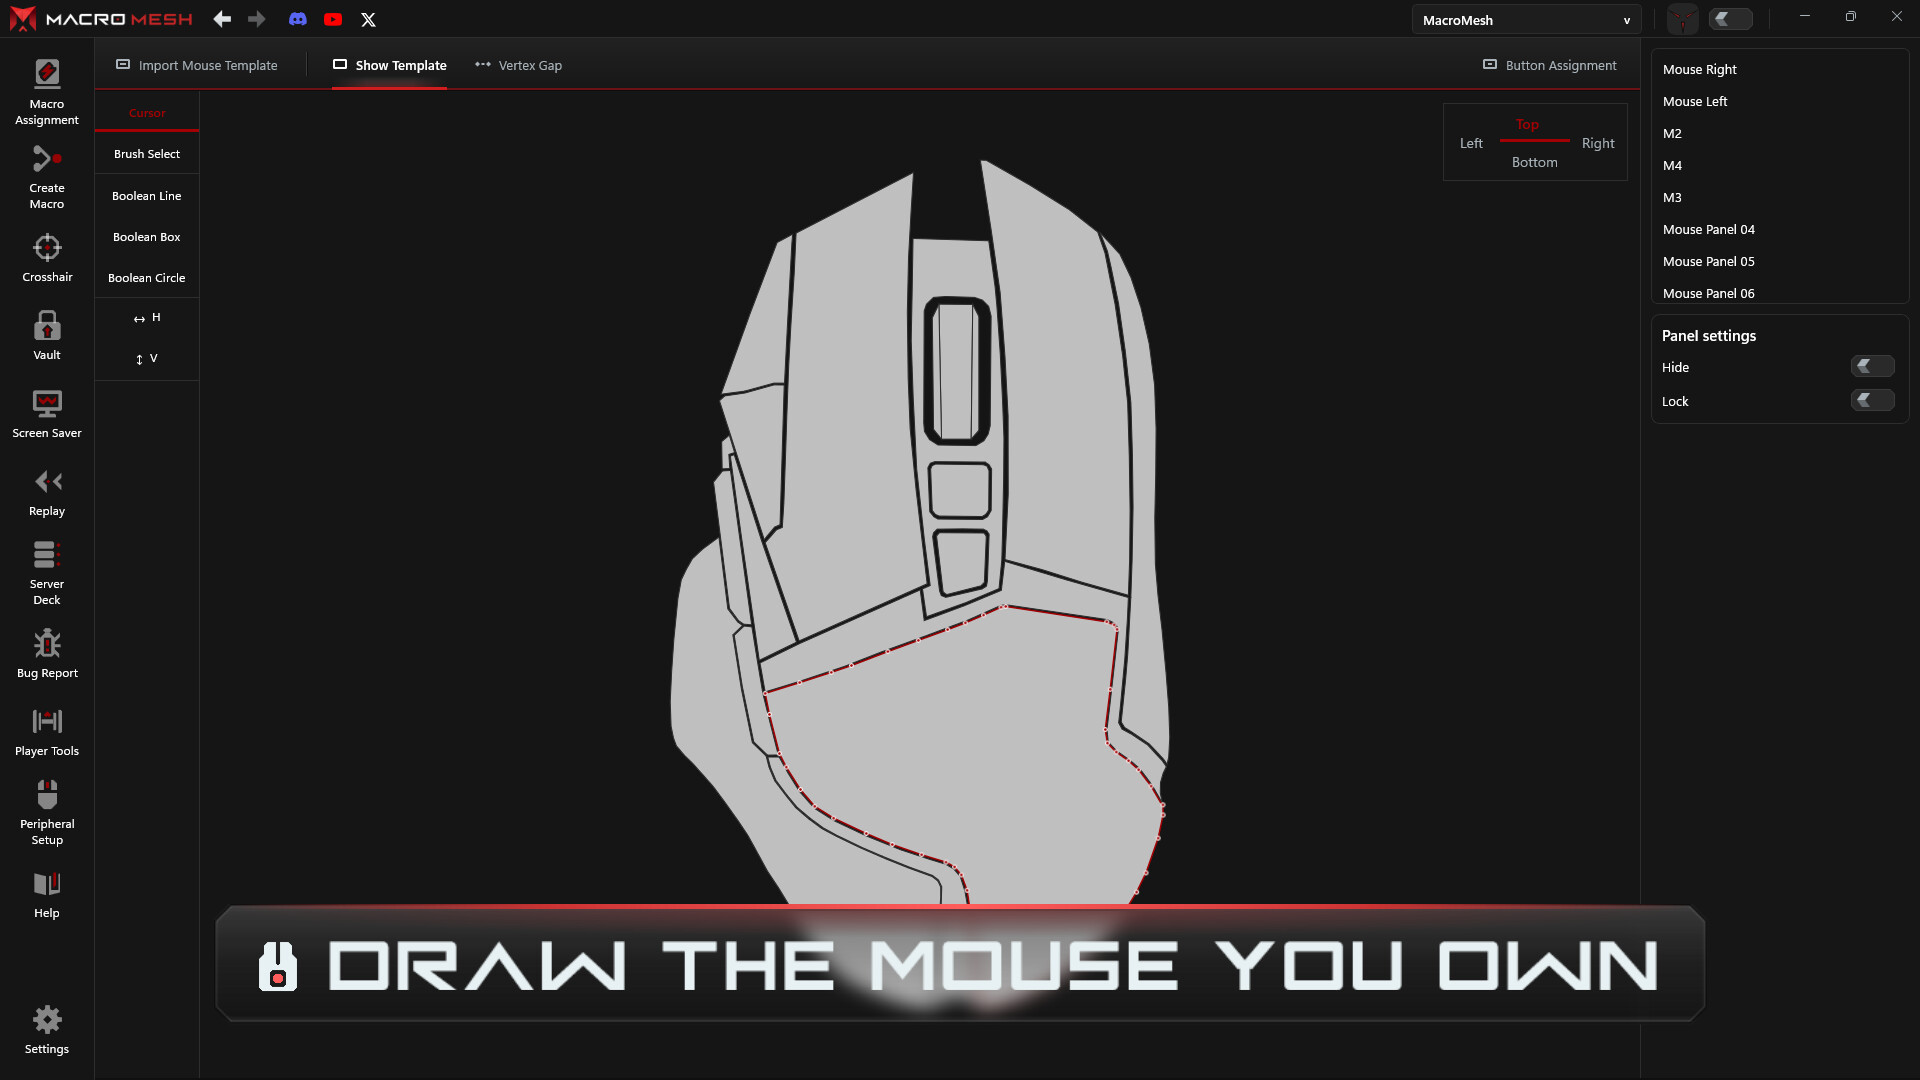Image resolution: width=1920 pixels, height=1080 pixels.
Task: Open Player Tools in the sidebar
Action: (x=47, y=732)
